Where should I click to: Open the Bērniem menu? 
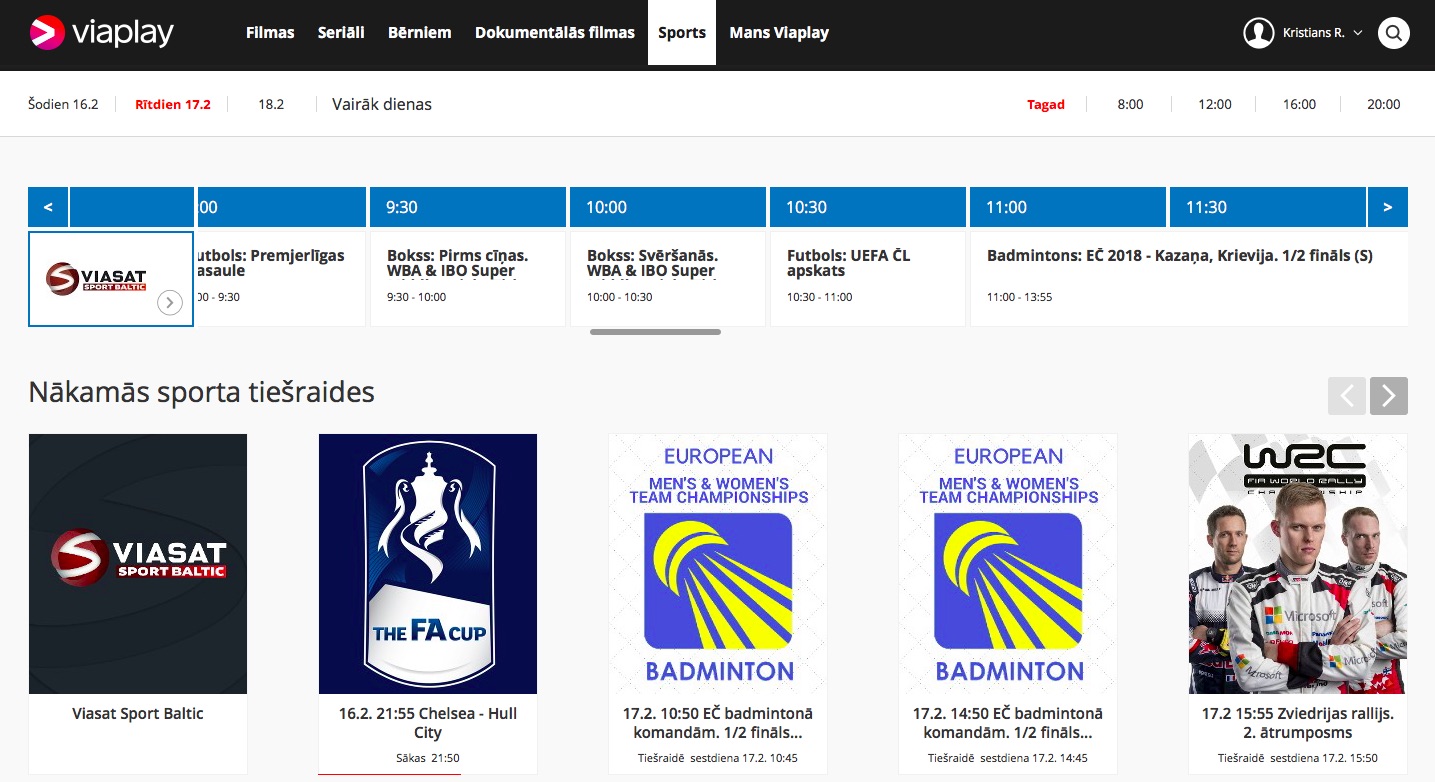click(420, 33)
